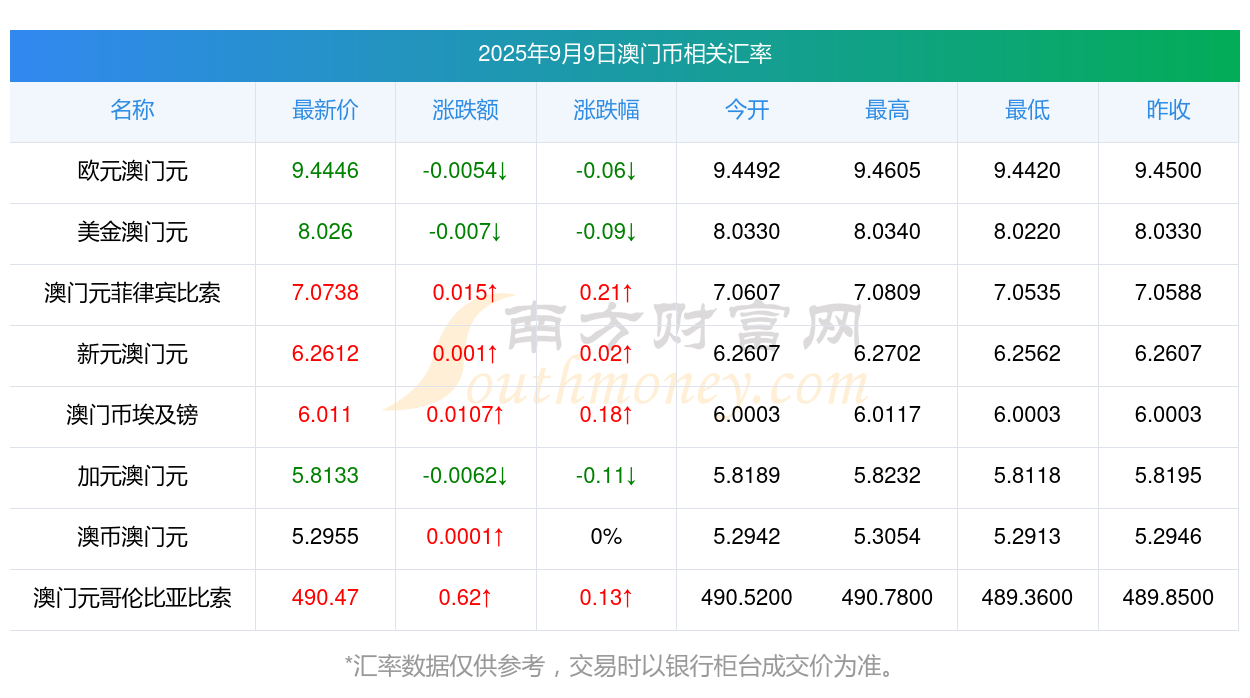Click the 新元澳门元 row name
Viewport: 1250px width, 698px height.
pyautogui.click(x=132, y=354)
